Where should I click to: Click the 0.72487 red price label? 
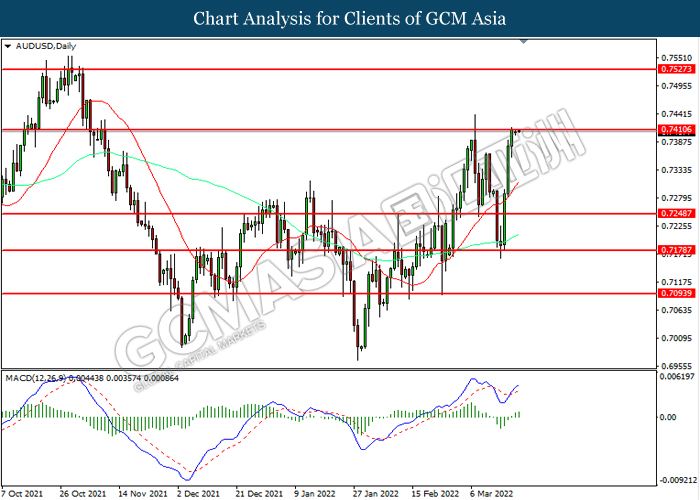(x=676, y=213)
